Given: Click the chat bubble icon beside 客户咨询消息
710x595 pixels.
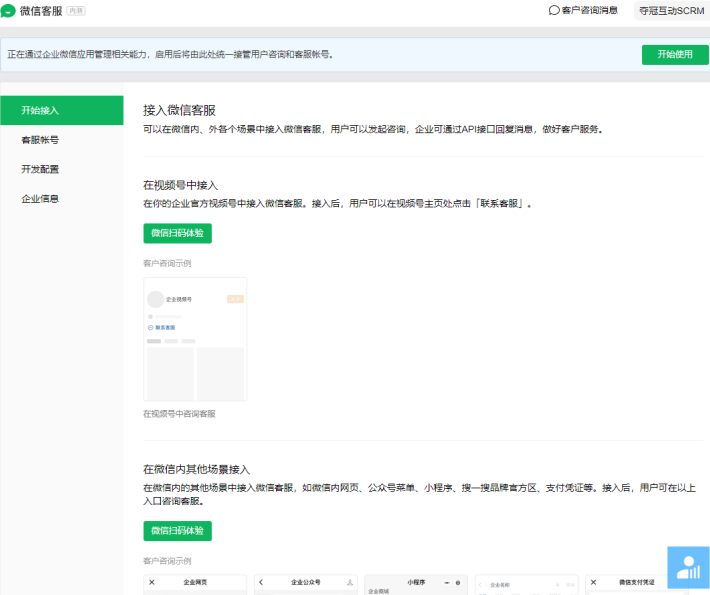Looking at the screenshot, I should 554,10.
